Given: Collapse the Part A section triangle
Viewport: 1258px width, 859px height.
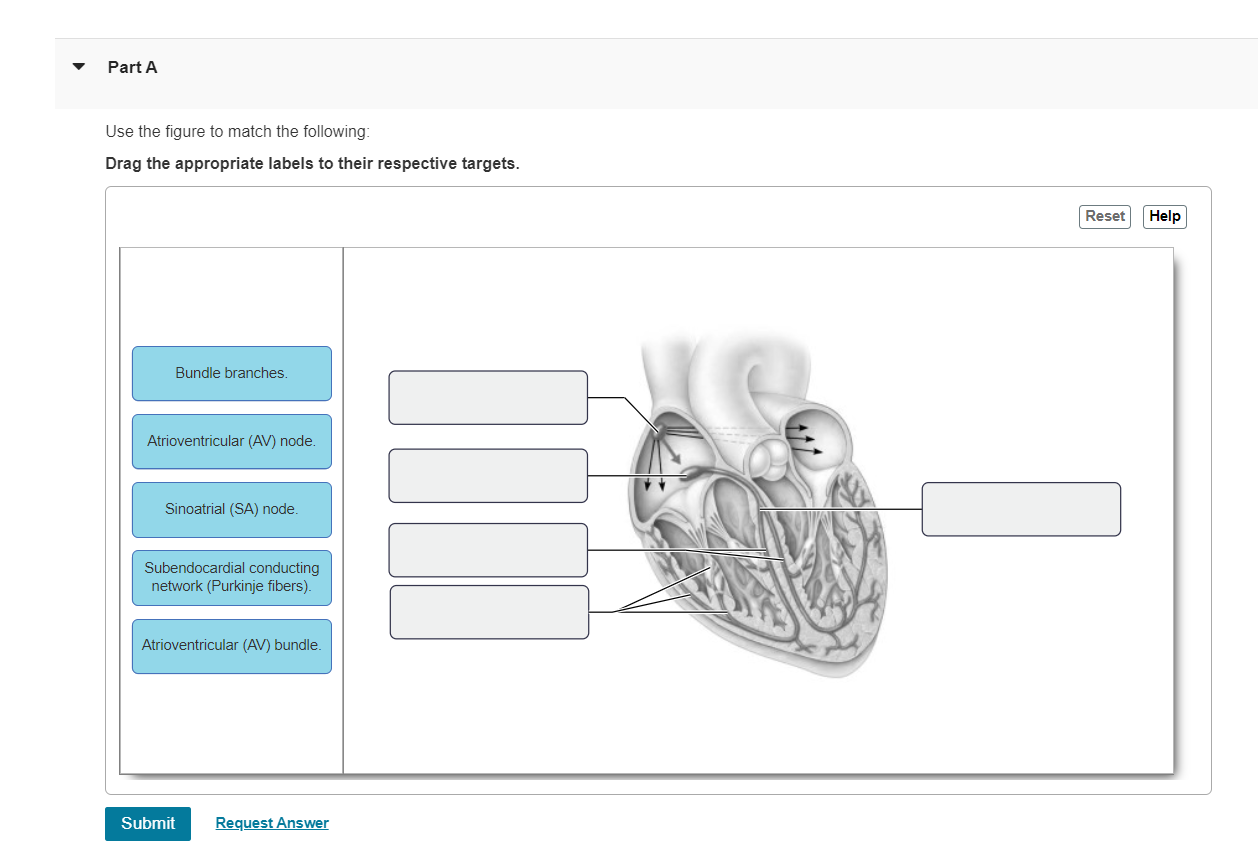Looking at the screenshot, I should 78,66.
